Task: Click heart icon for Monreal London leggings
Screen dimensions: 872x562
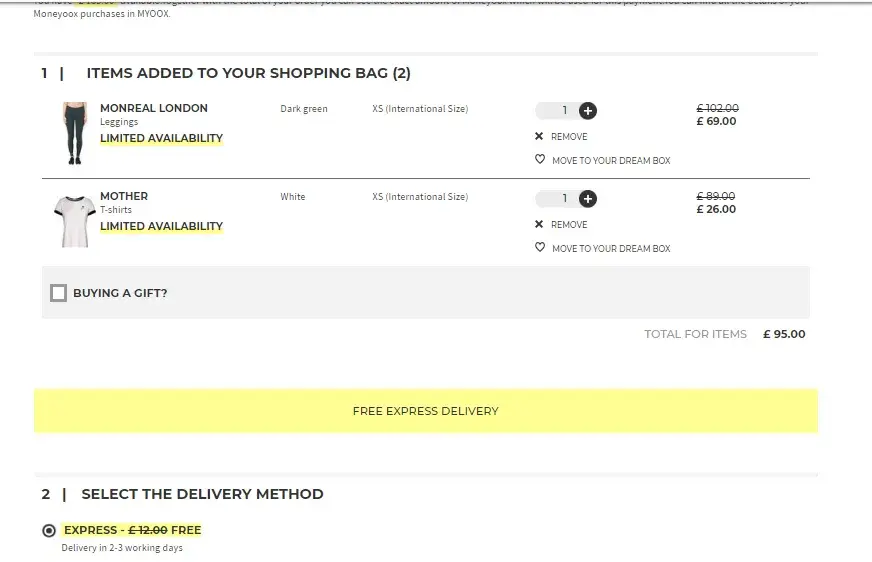Action: [540, 160]
